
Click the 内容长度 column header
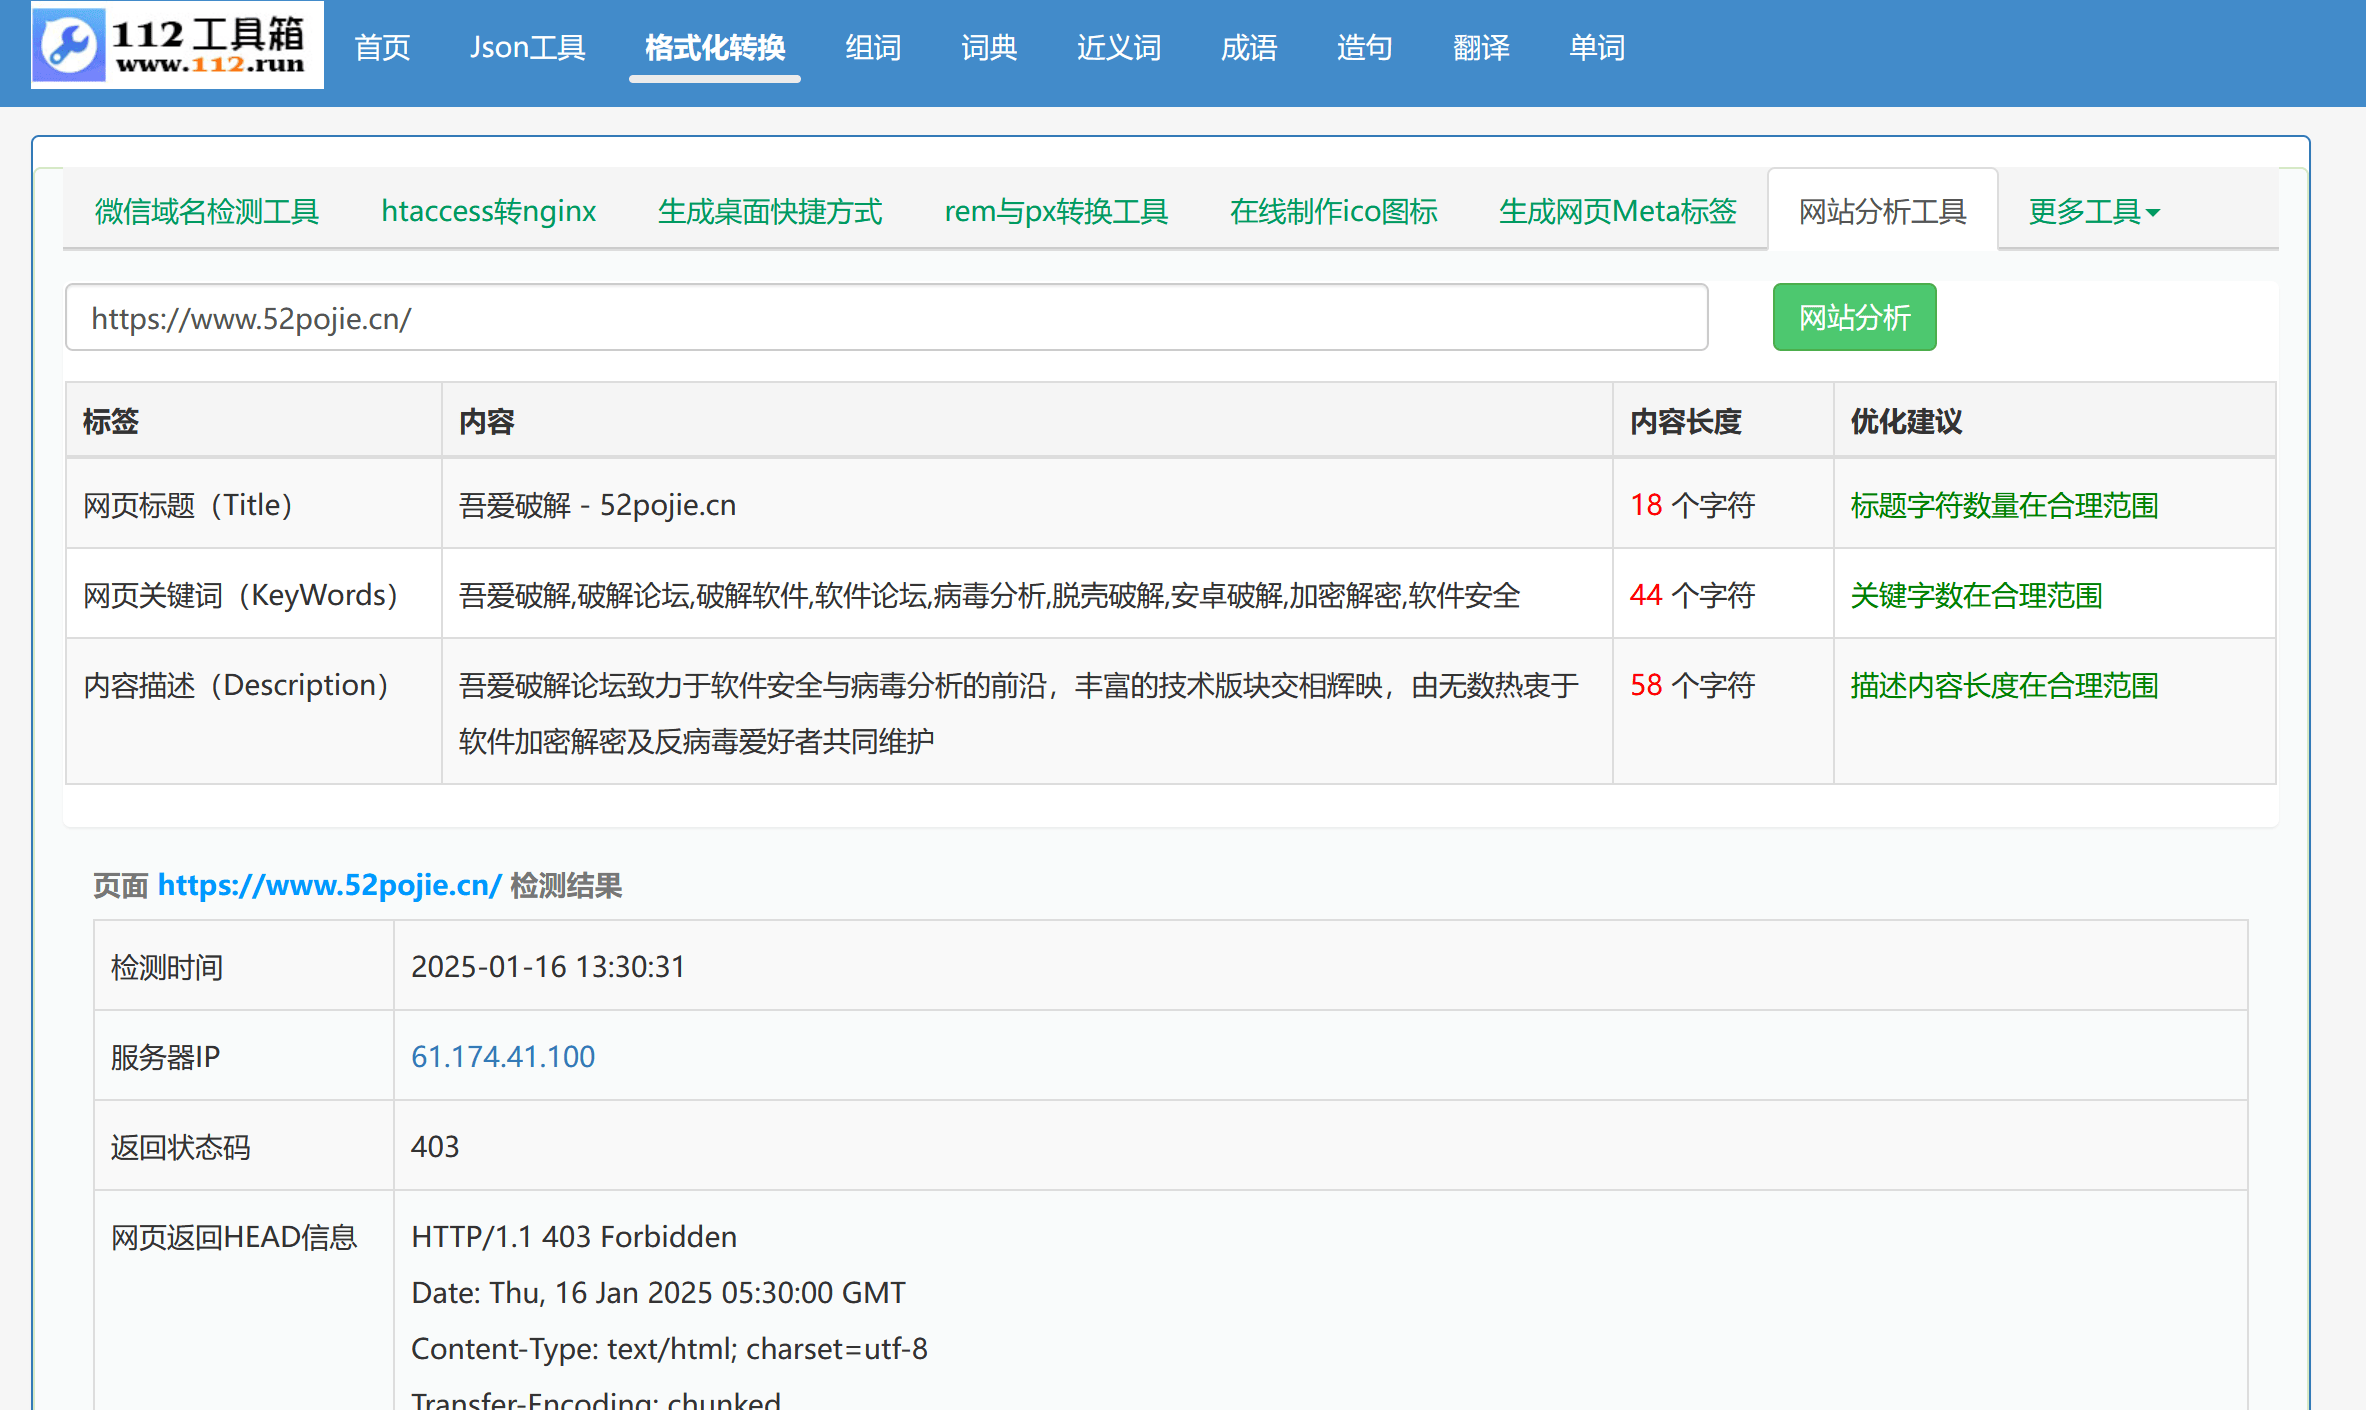pyautogui.click(x=1686, y=421)
